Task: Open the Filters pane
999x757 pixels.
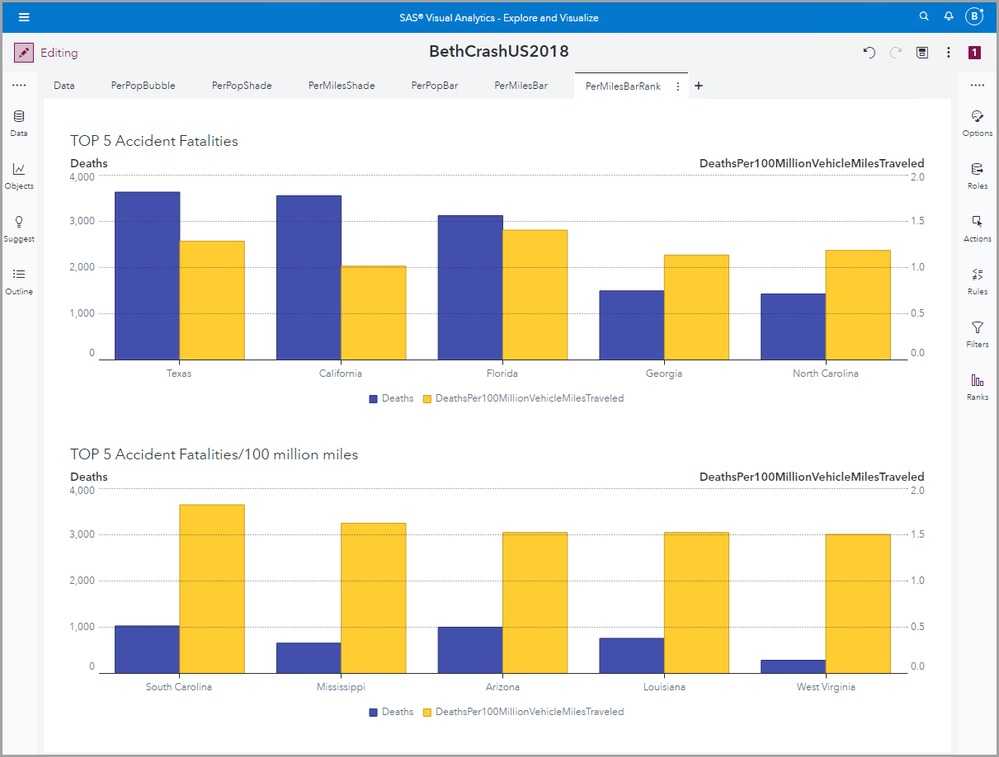Action: (977, 335)
